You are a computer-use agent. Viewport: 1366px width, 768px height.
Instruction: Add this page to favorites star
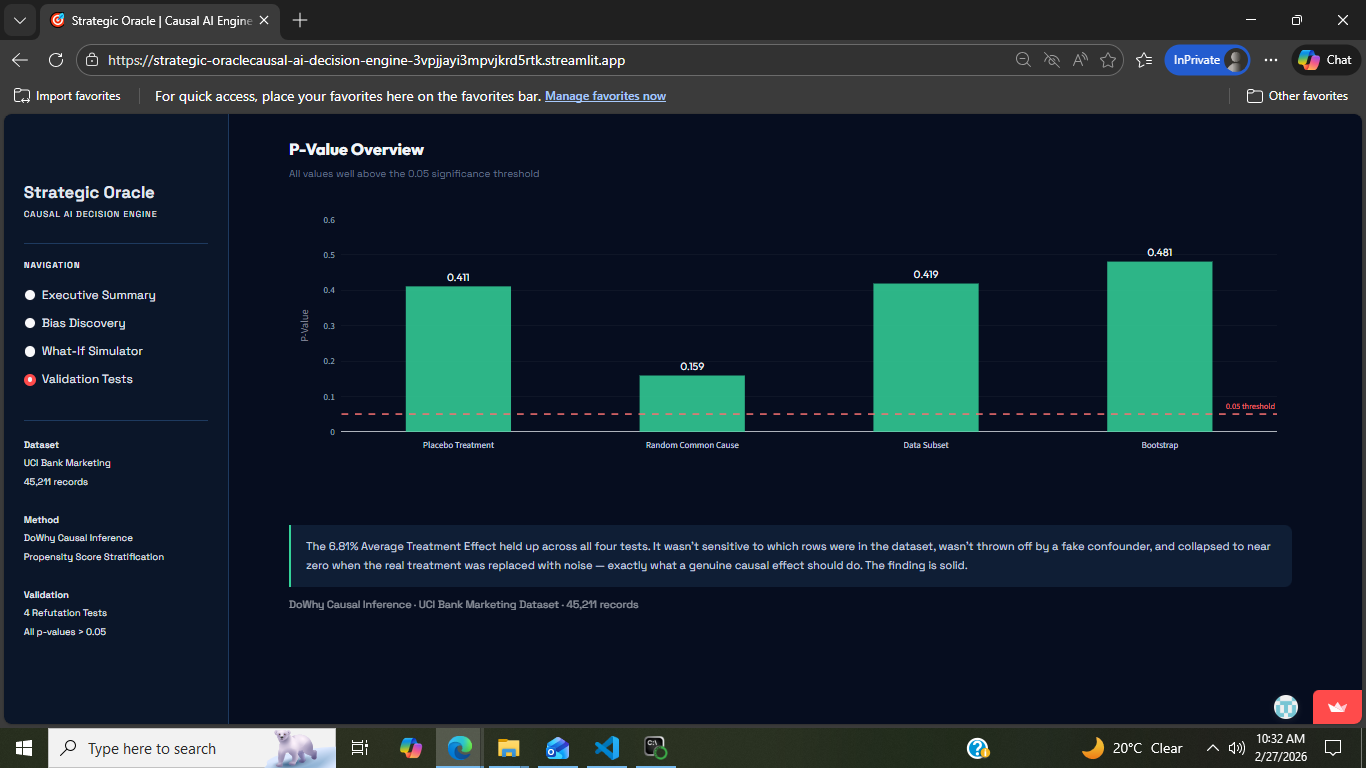pos(1107,60)
